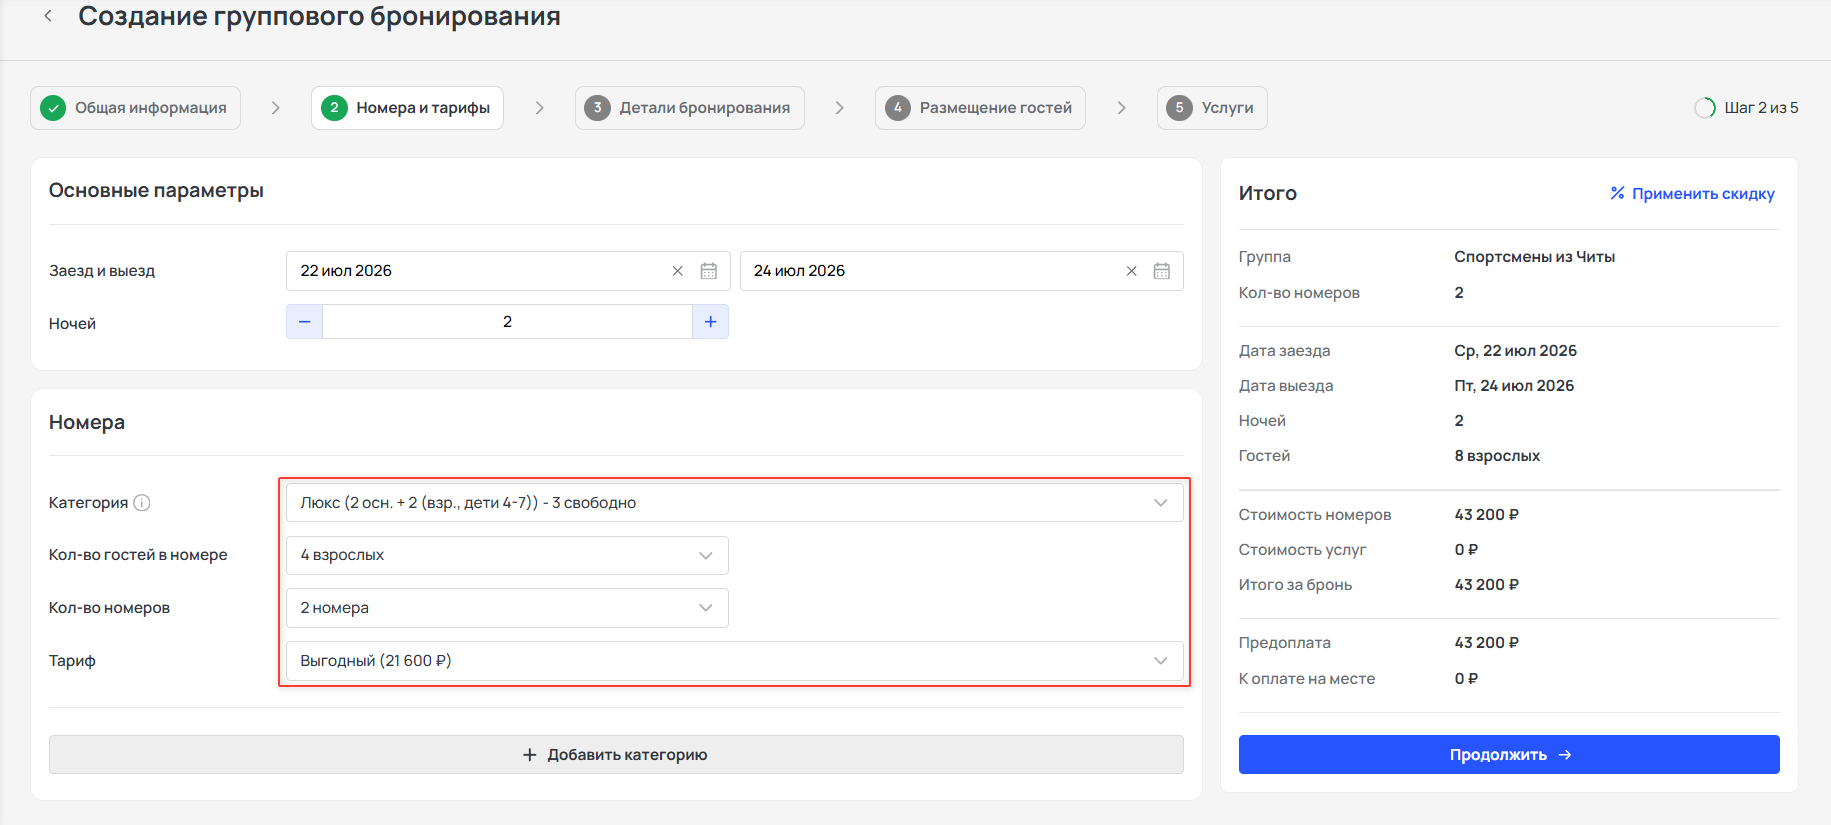Decrease nights with minus button

pyautogui.click(x=305, y=322)
